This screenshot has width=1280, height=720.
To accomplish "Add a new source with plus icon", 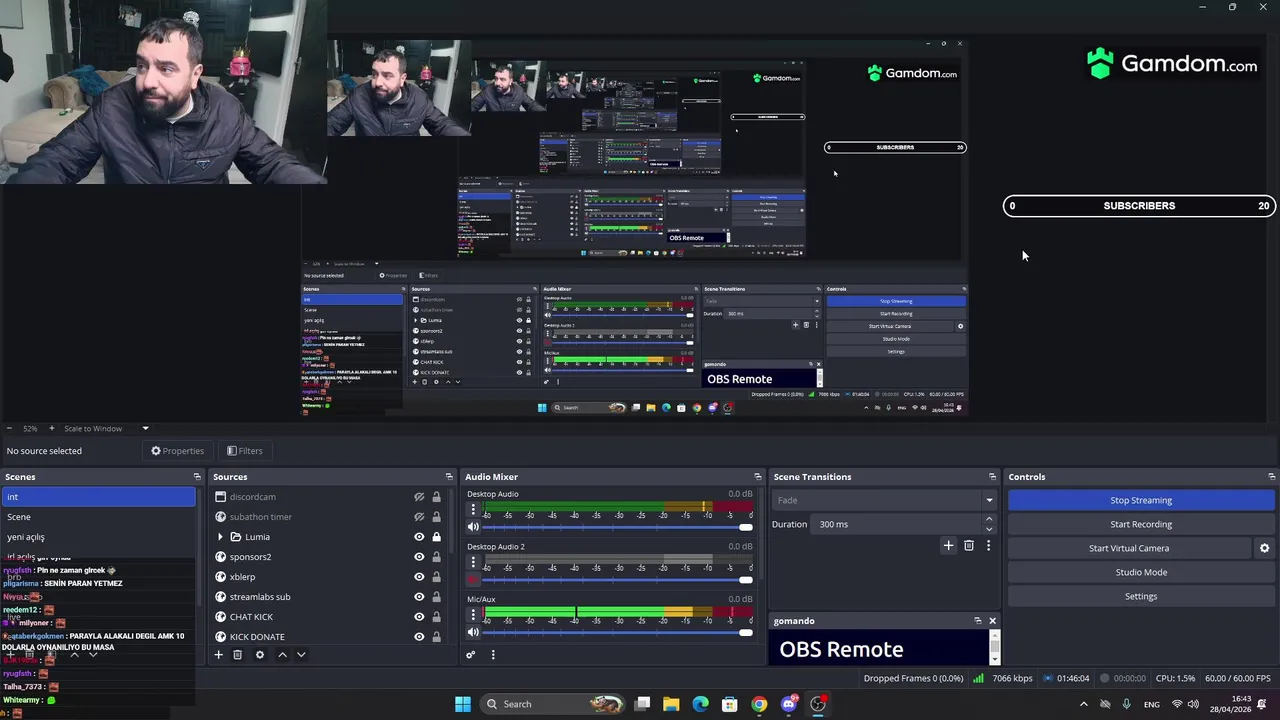I will (218, 655).
